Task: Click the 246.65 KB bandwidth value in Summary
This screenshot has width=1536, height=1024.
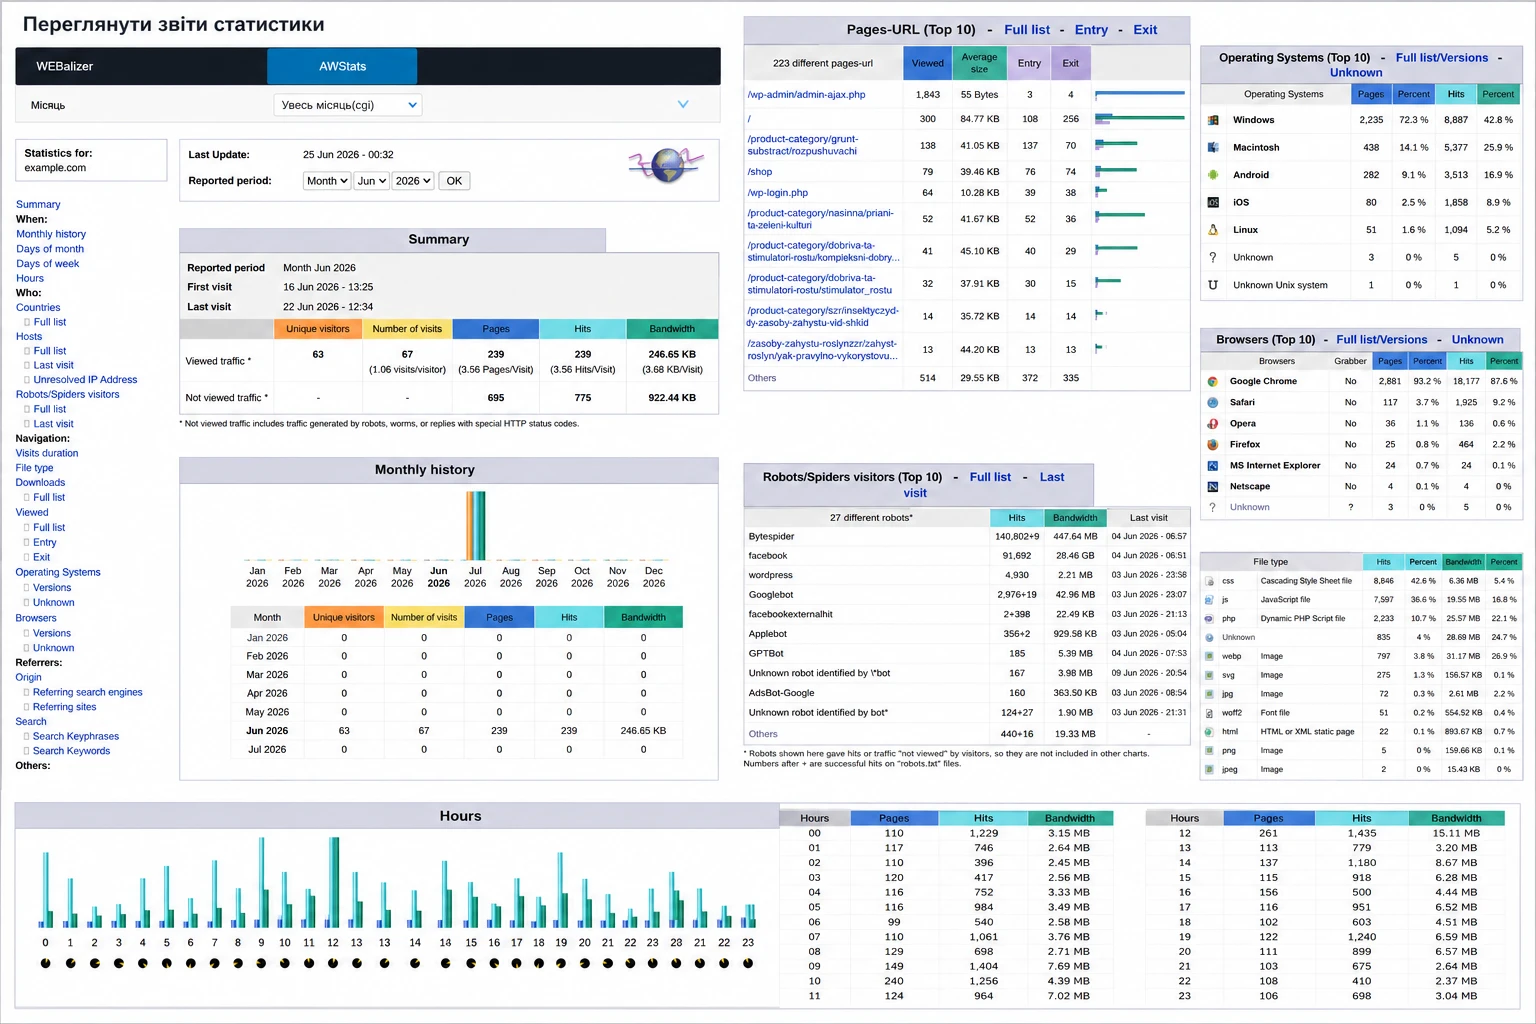Action: point(672,354)
